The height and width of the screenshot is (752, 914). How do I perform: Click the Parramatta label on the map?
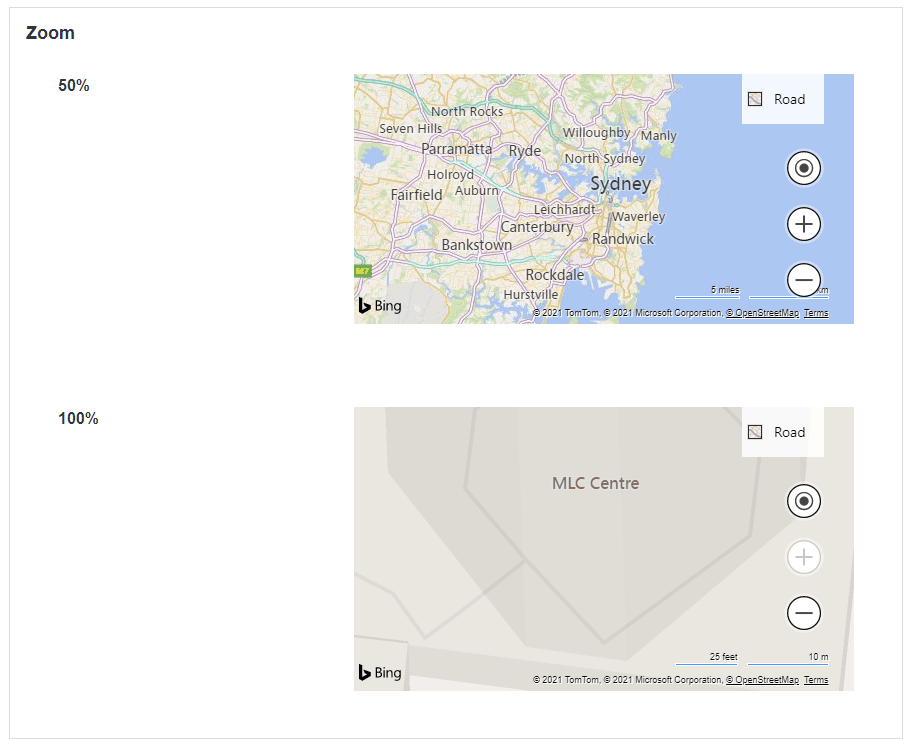pyautogui.click(x=457, y=149)
